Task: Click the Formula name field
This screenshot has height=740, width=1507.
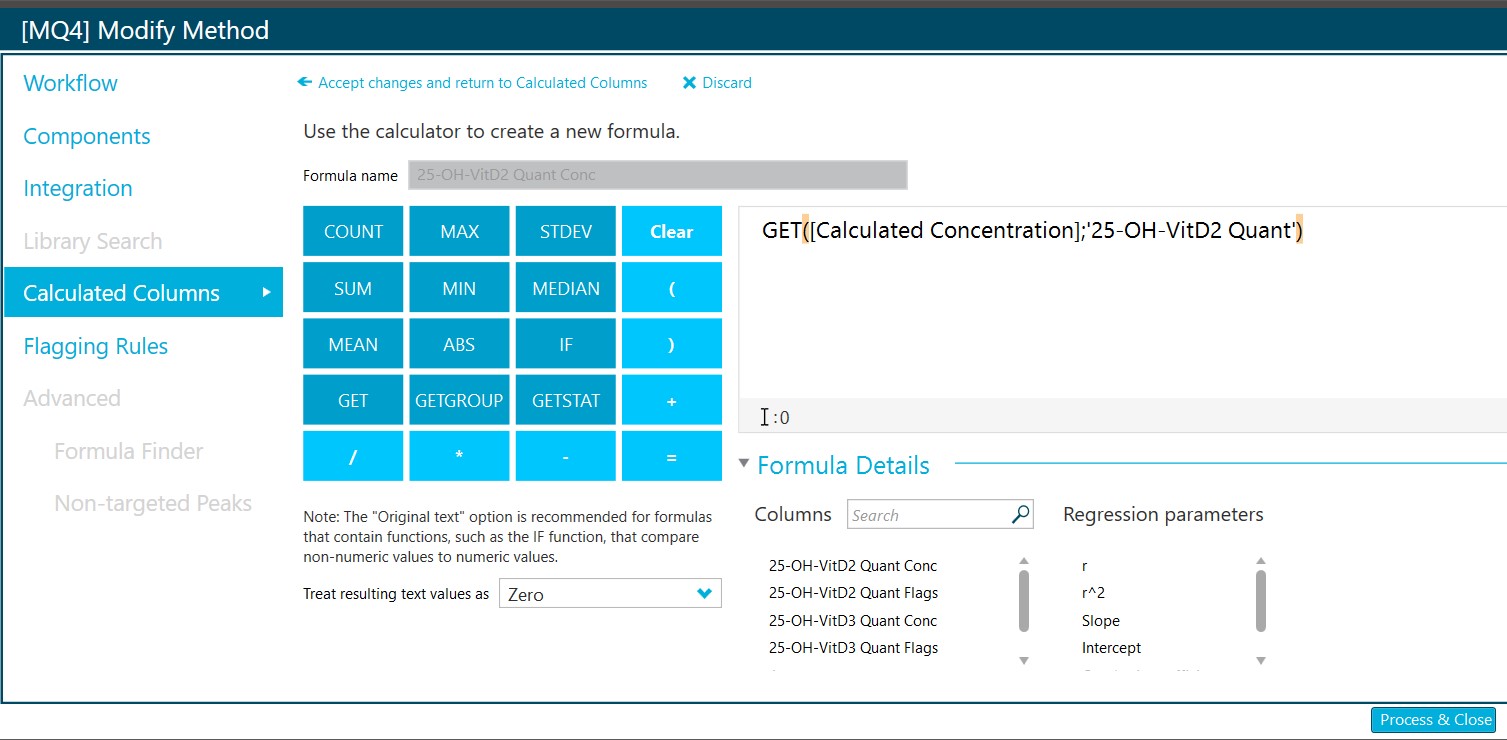Action: tap(657, 175)
